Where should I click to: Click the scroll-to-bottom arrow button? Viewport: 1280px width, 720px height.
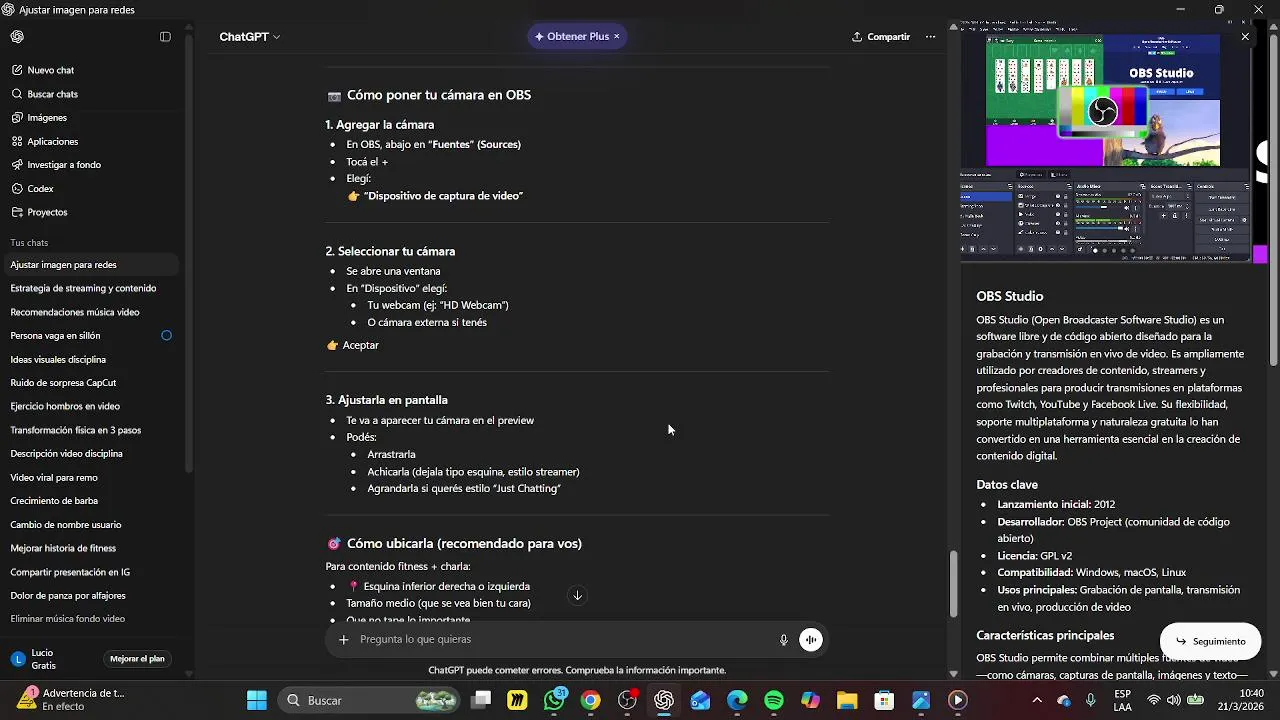577,596
